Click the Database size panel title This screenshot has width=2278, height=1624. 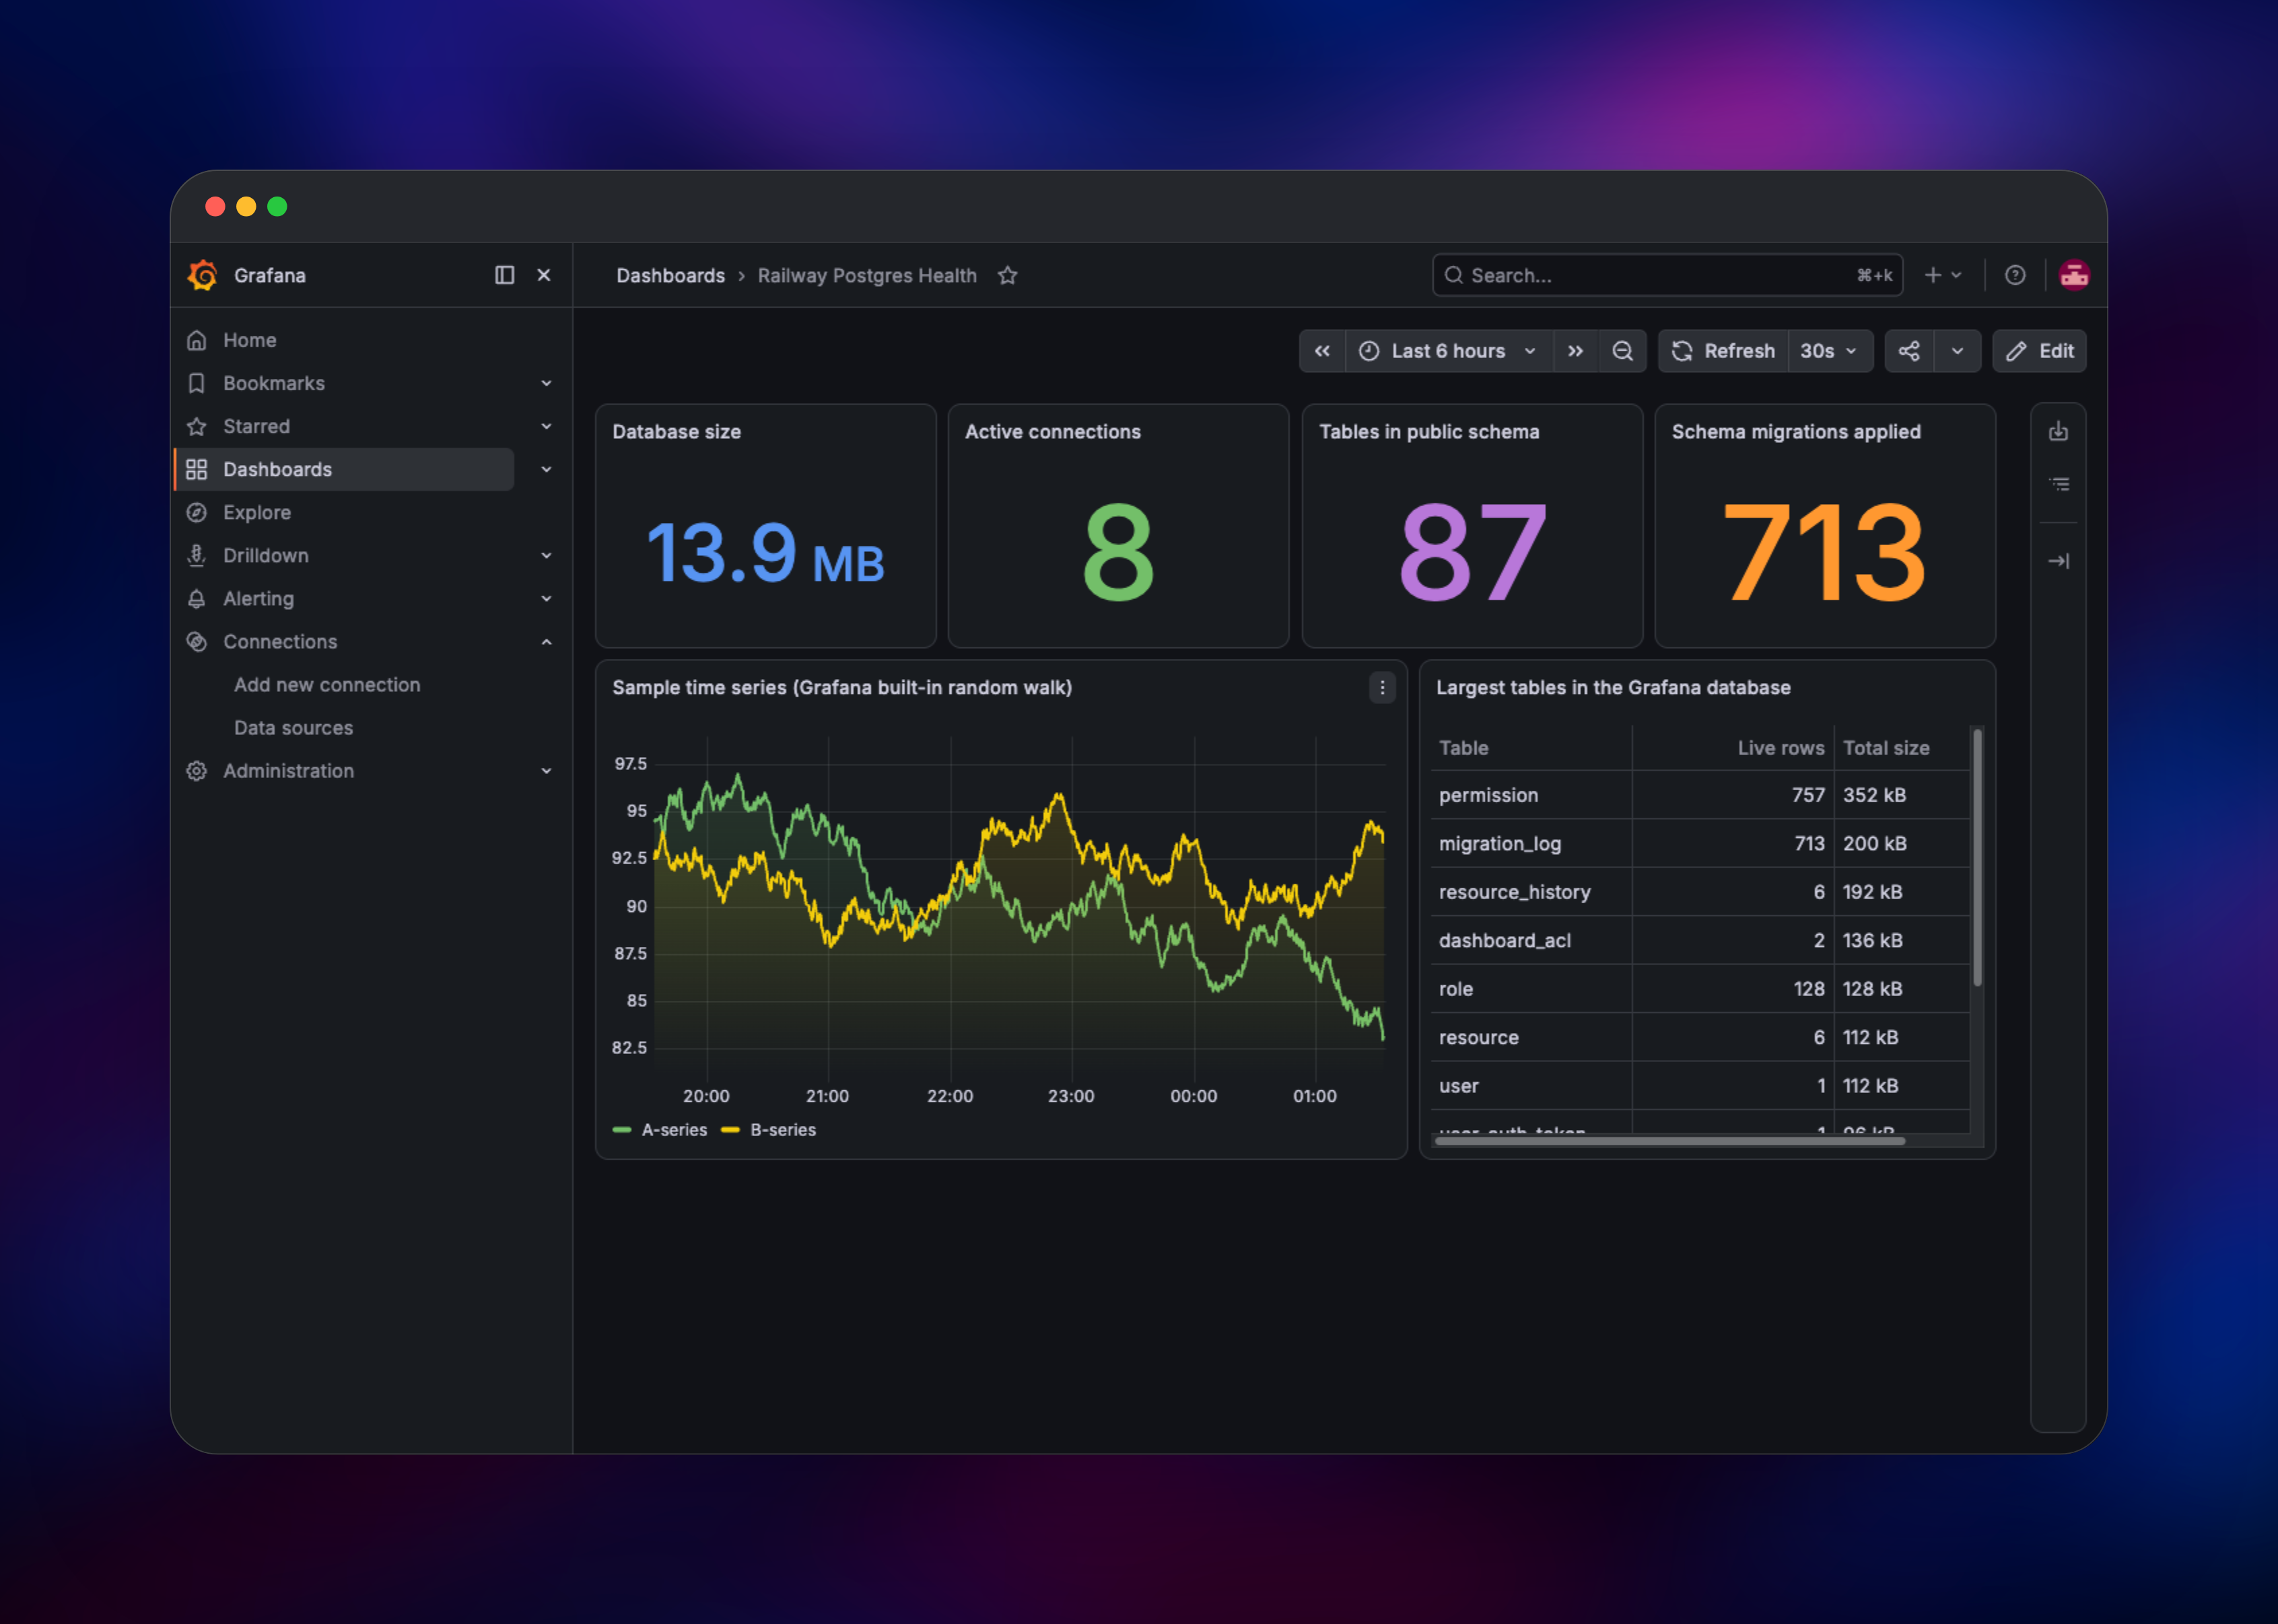point(676,432)
